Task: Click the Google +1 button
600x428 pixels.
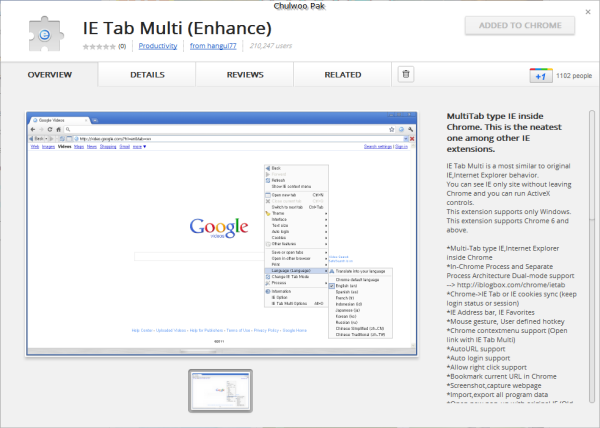Action: coord(541,76)
